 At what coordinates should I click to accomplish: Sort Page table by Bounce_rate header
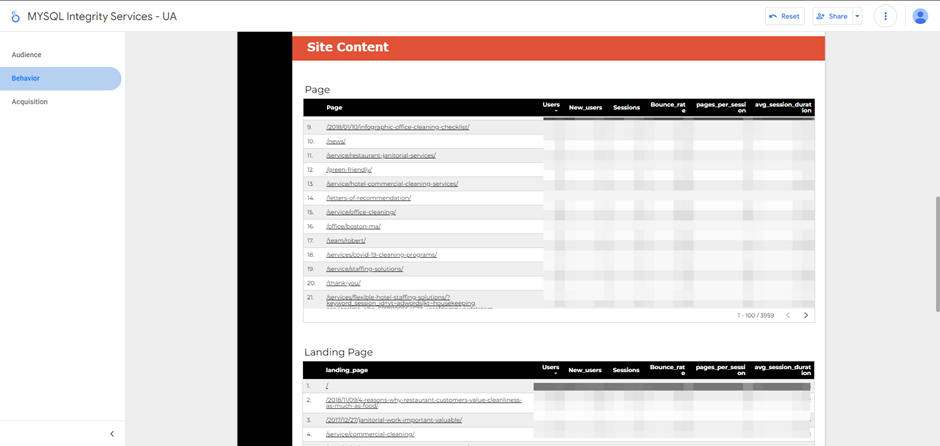pos(667,106)
